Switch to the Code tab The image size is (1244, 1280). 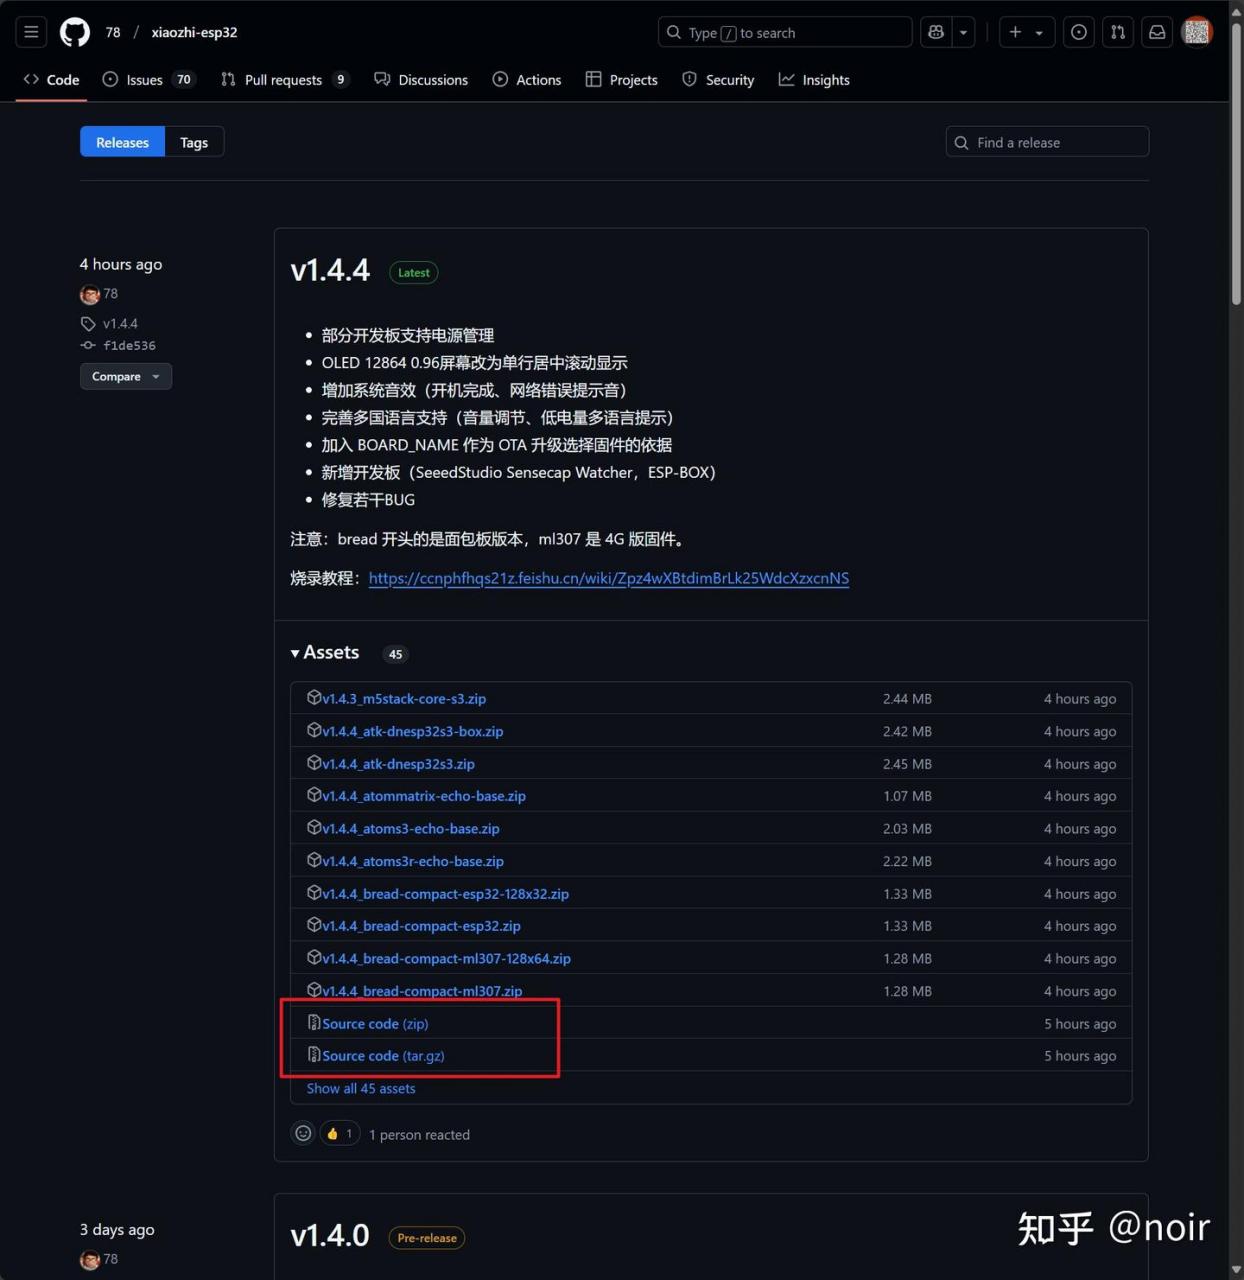coord(51,80)
